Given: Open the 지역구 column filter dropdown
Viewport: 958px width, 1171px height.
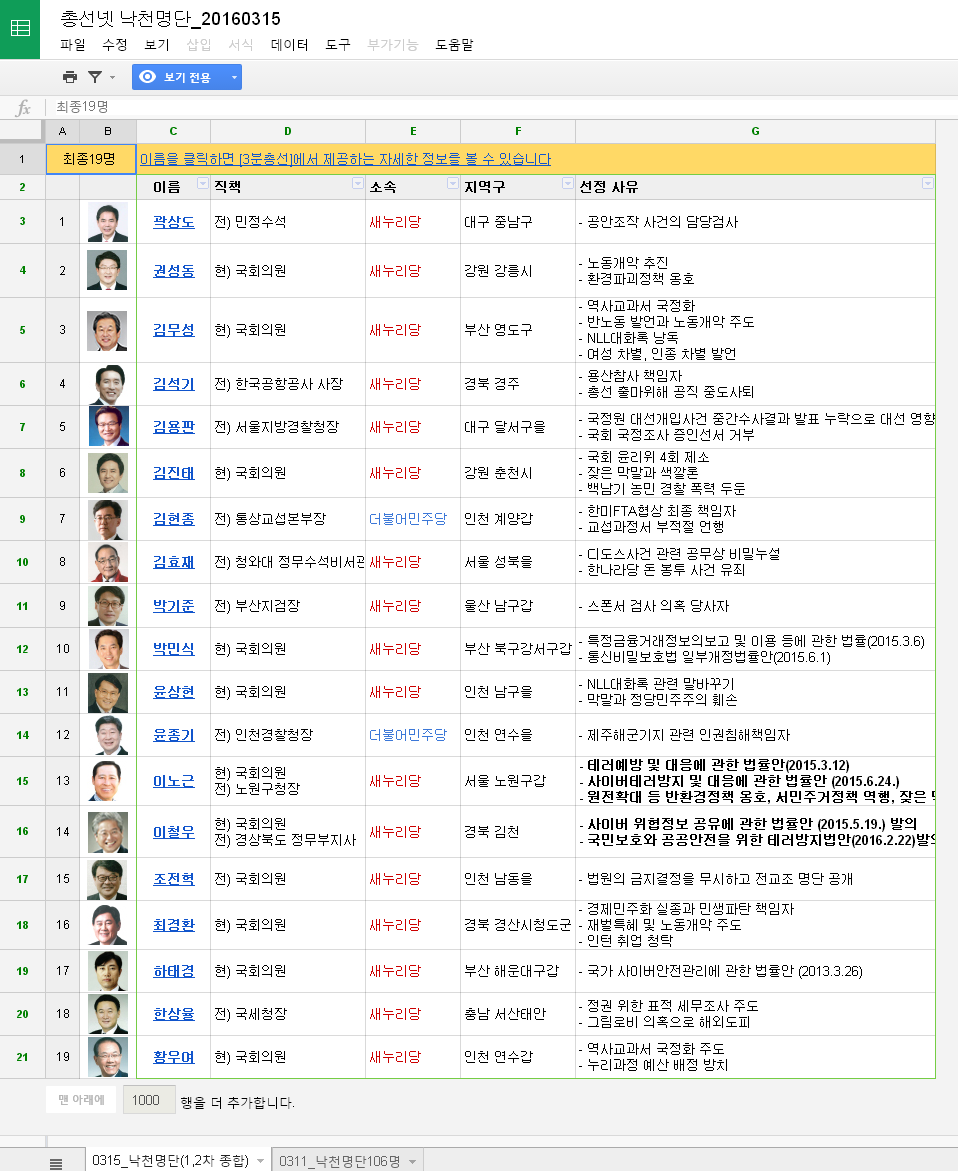Looking at the screenshot, I should [567, 184].
